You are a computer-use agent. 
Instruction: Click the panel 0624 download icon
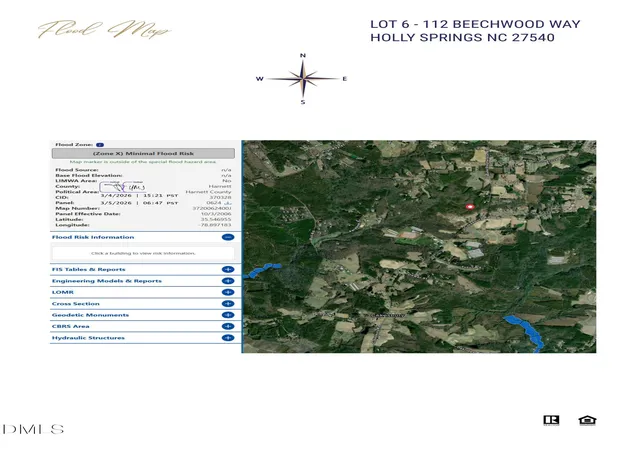coord(228,203)
